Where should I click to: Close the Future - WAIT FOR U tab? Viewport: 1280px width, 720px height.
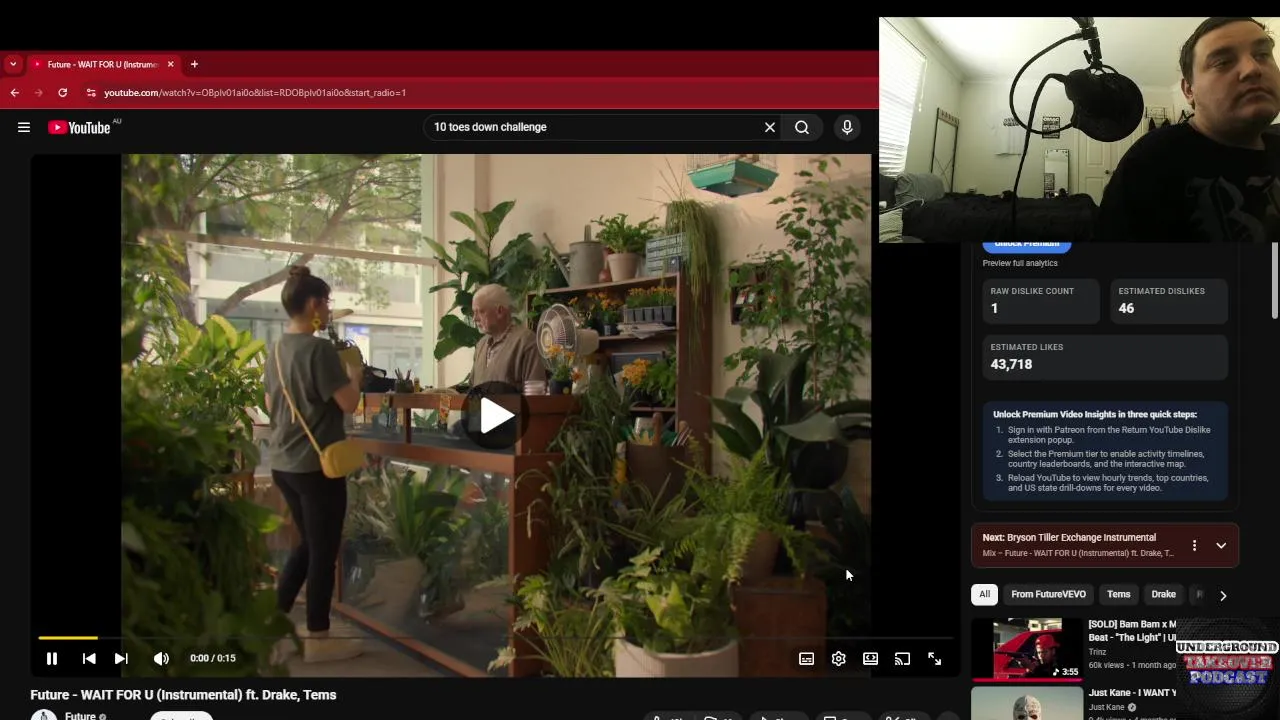170,64
